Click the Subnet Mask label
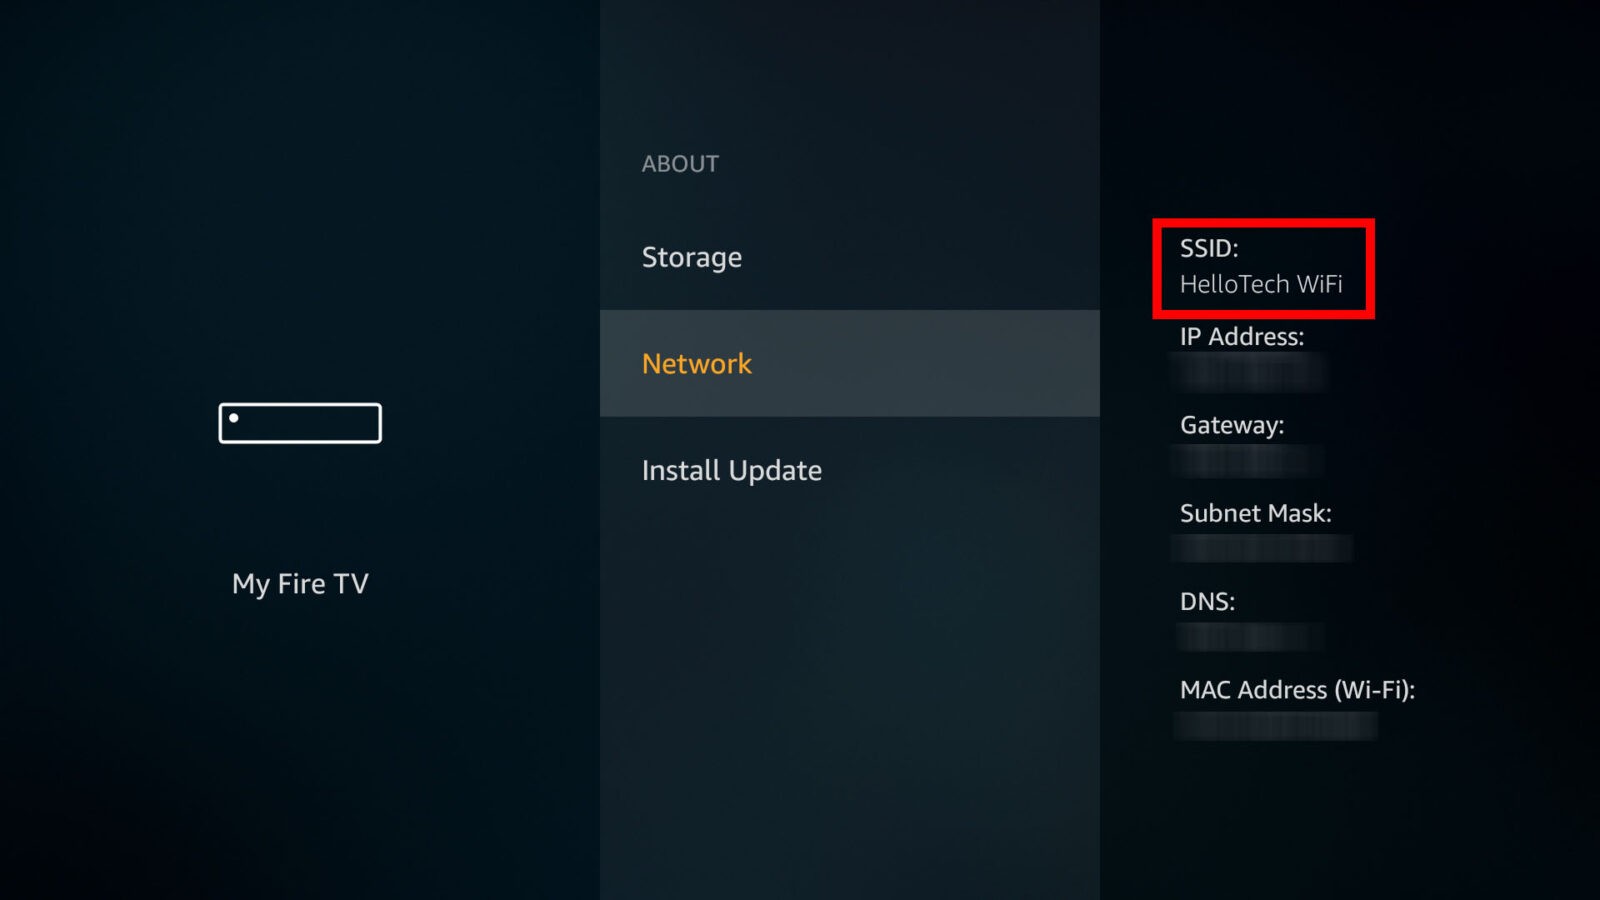 tap(1256, 513)
